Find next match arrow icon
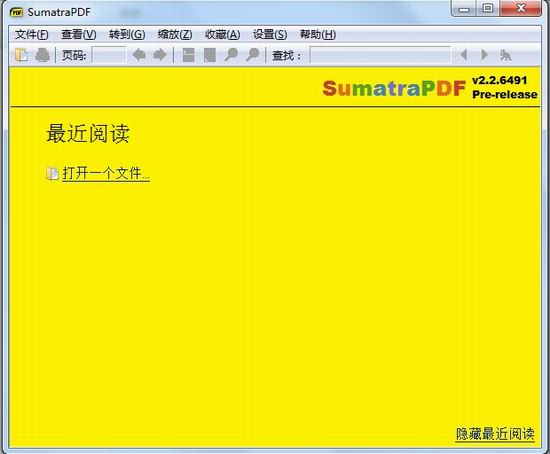This screenshot has width=550, height=454. (x=484, y=55)
